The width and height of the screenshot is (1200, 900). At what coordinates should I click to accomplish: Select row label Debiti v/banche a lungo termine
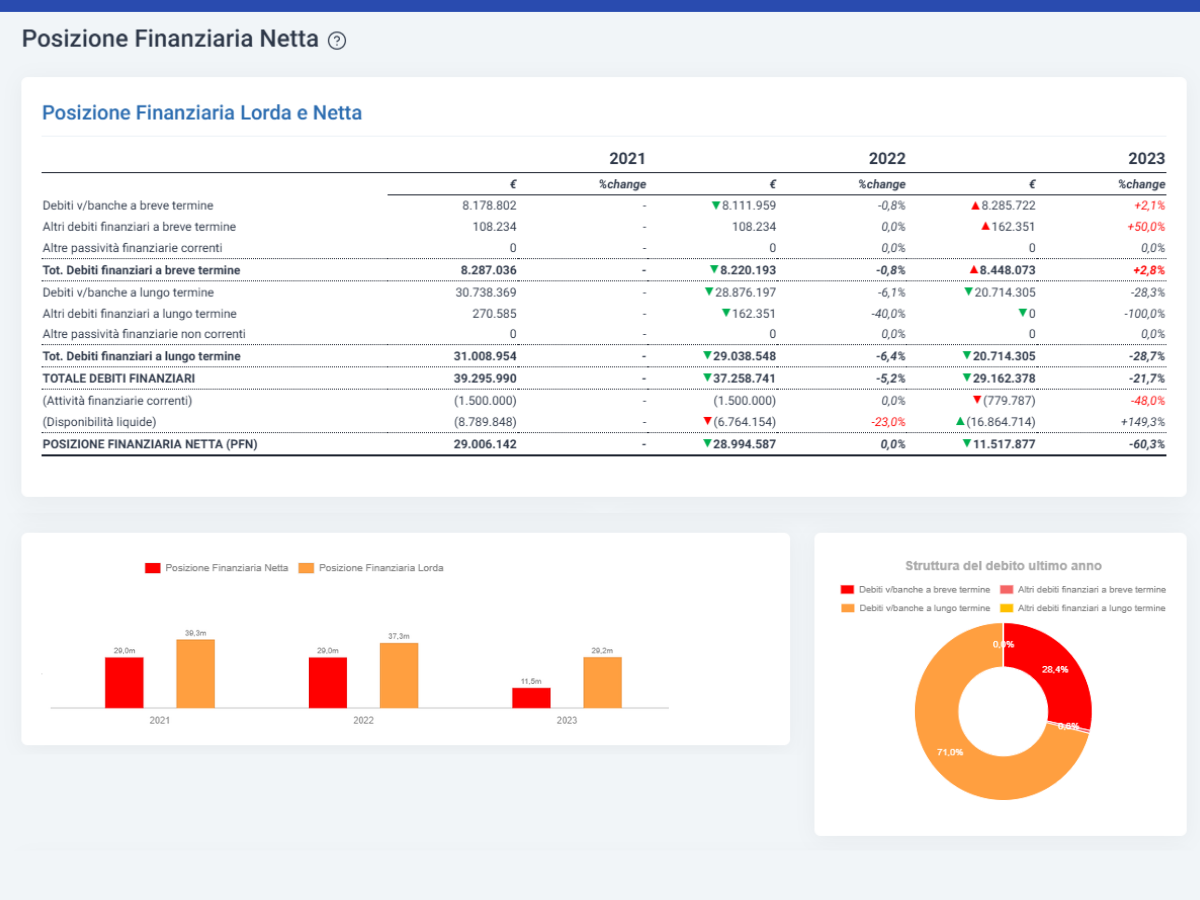pyautogui.click(x=128, y=293)
